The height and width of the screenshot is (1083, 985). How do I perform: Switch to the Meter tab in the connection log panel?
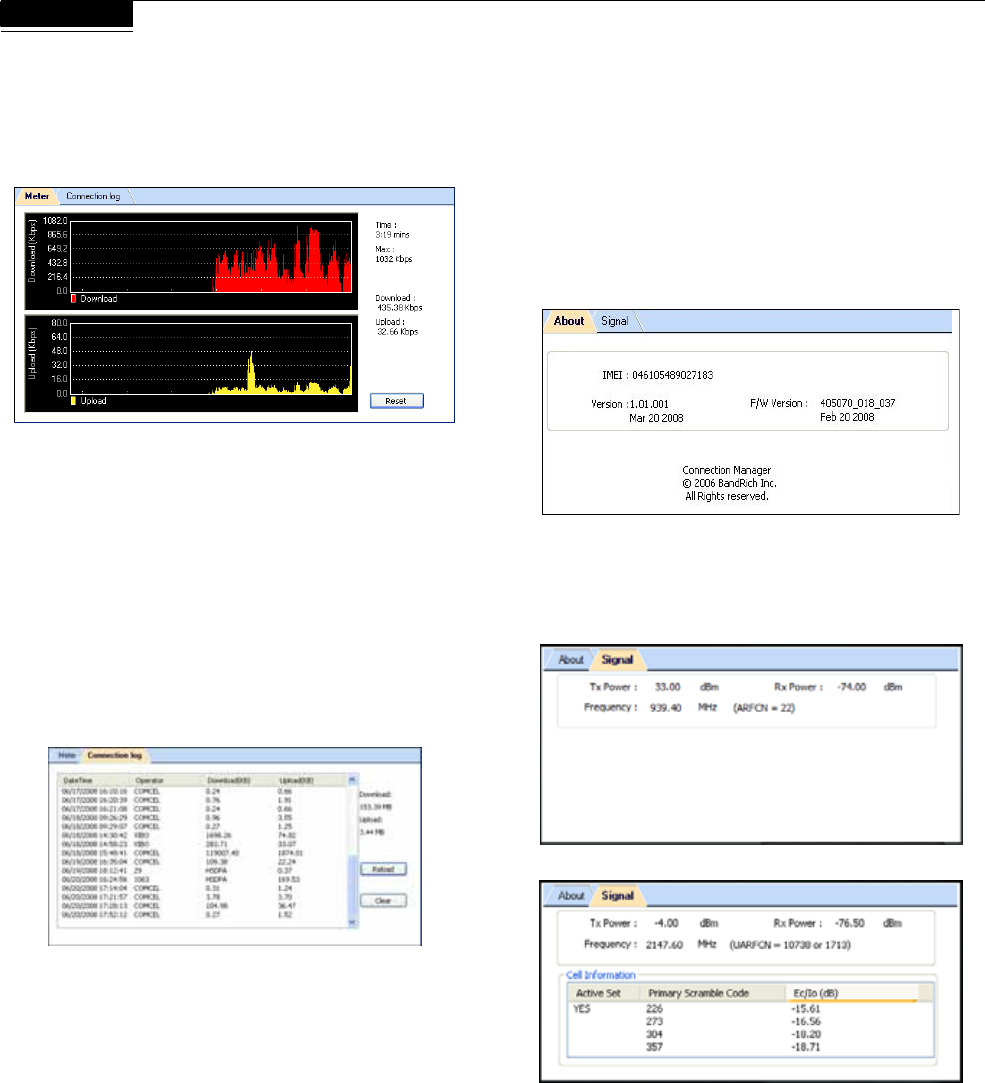[x=66, y=755]
